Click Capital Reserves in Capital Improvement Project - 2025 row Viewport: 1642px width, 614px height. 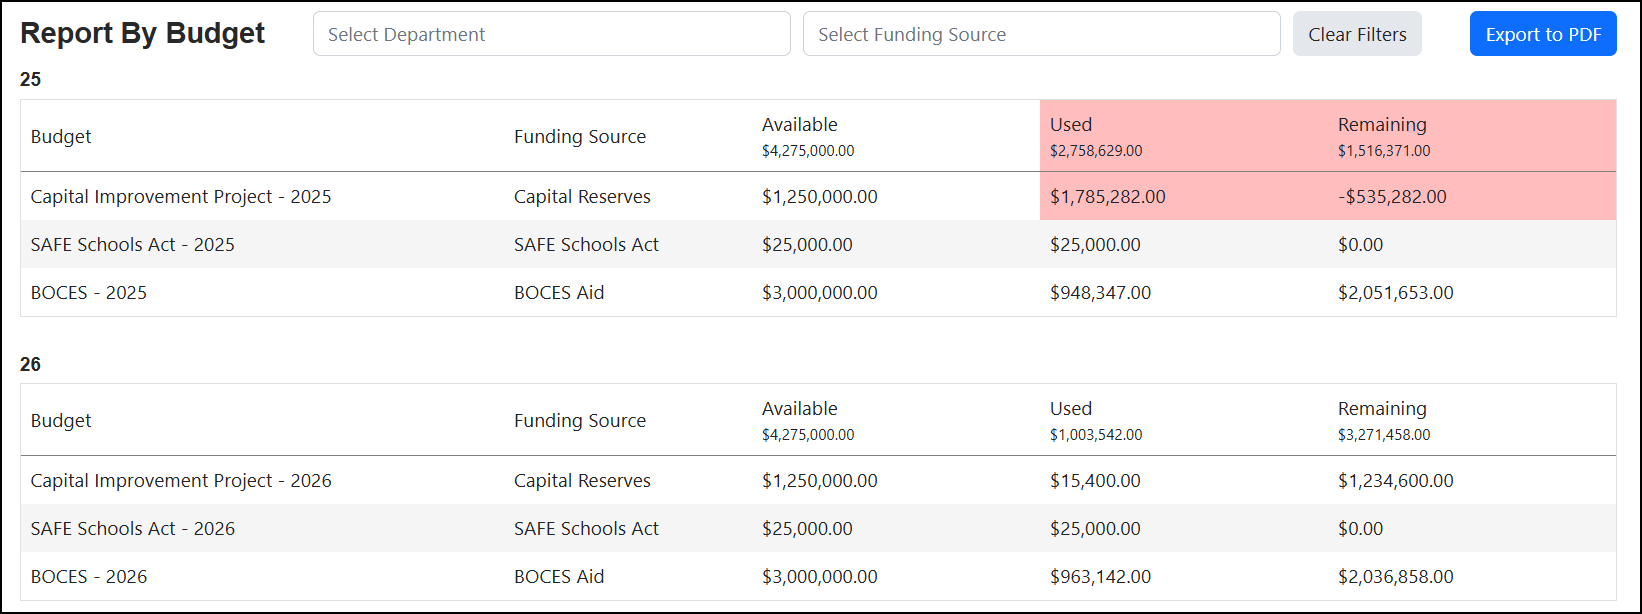(x=582, y=197)
